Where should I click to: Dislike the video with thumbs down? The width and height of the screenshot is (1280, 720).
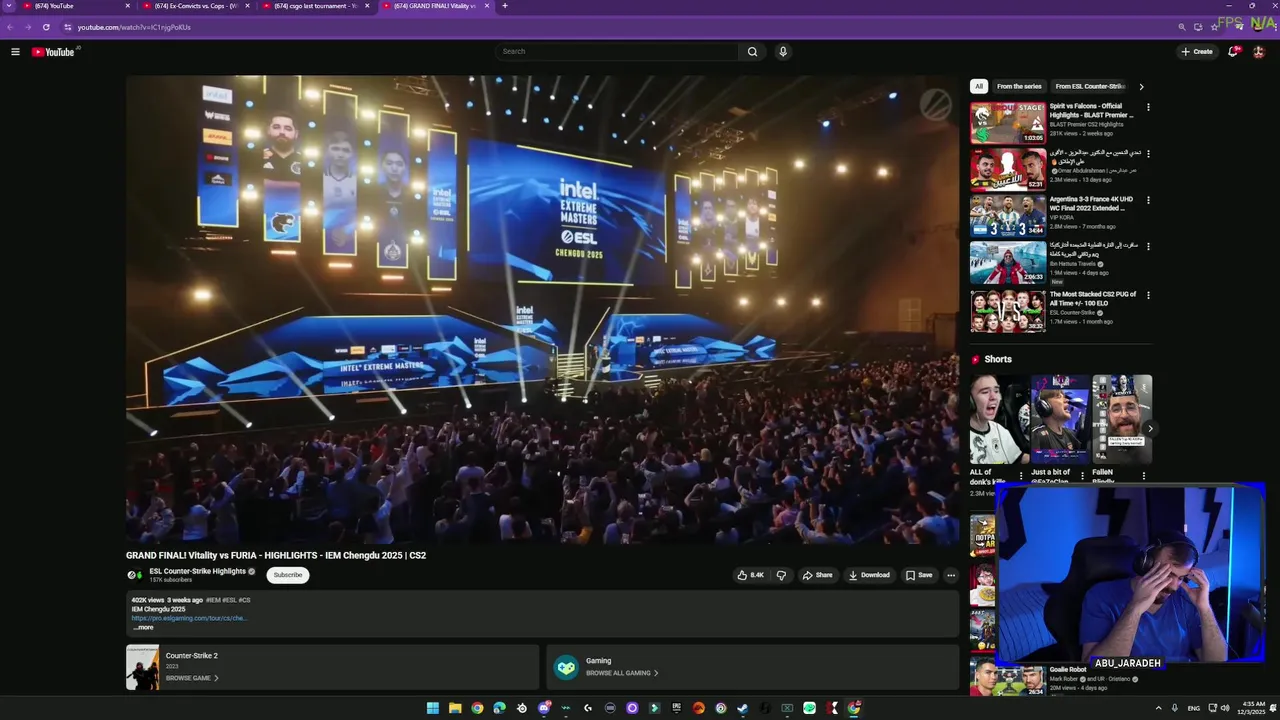click(781, 575)
